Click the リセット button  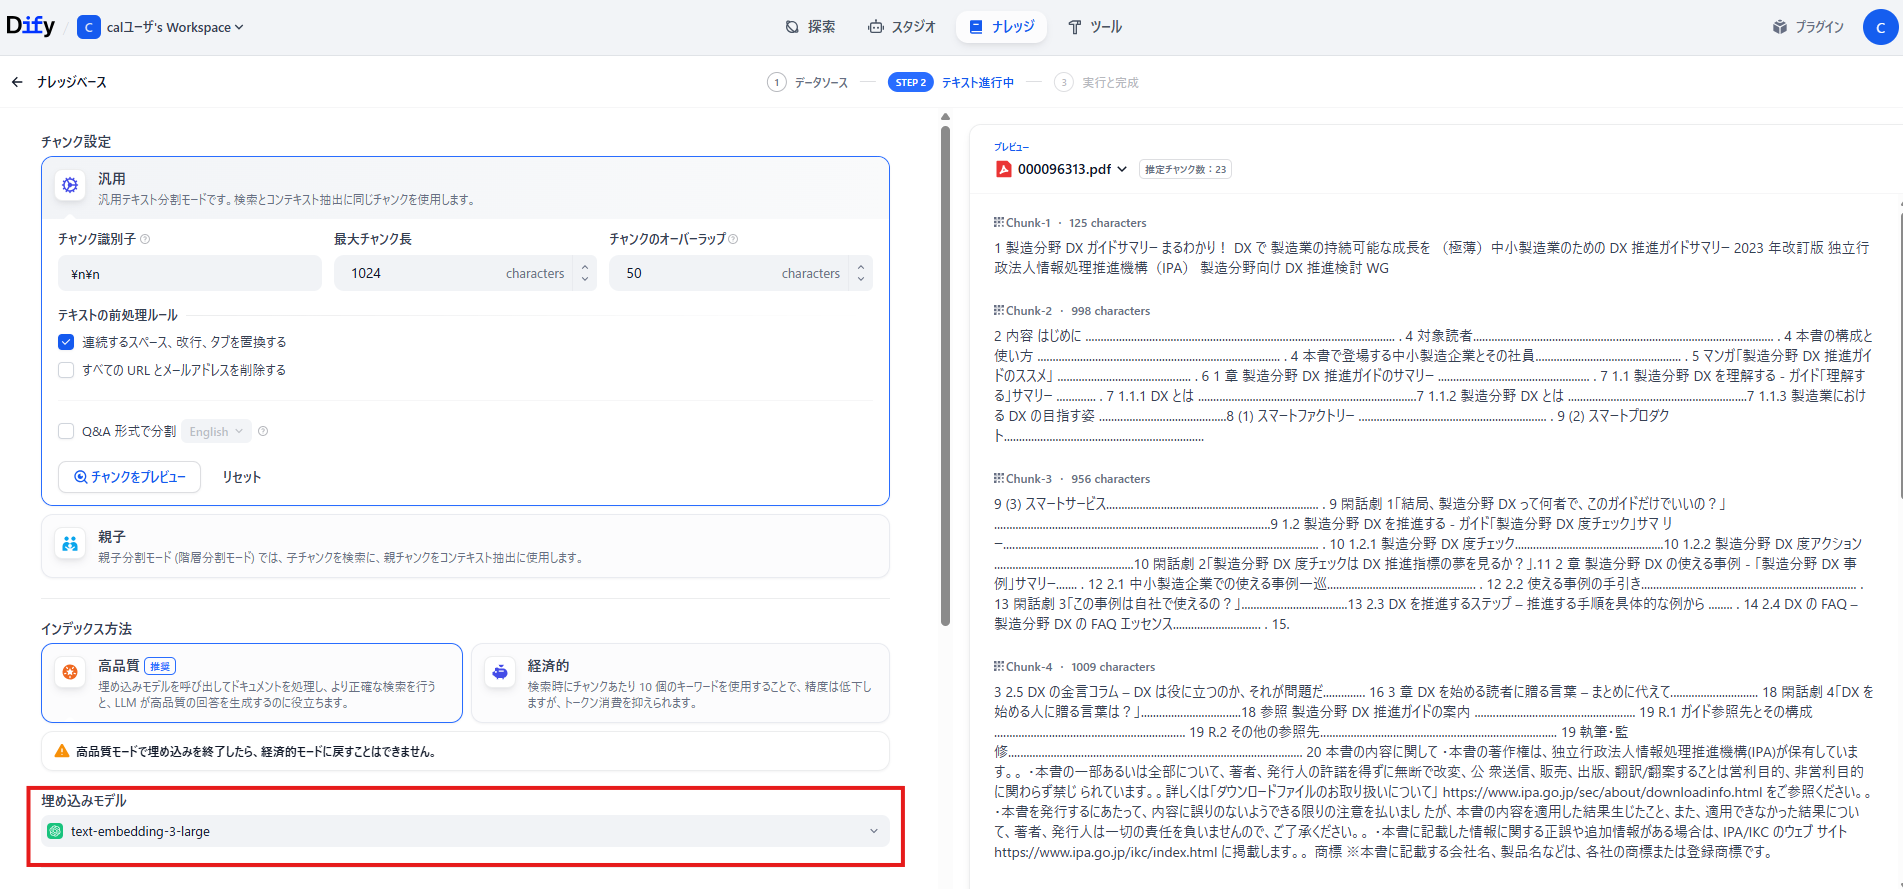tap(241, 477)
